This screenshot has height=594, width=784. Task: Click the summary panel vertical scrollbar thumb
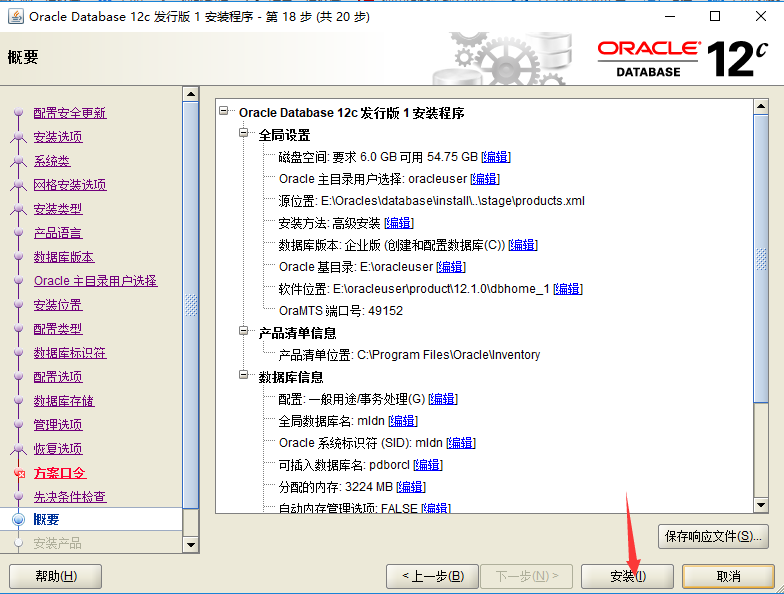click(761, 258)
